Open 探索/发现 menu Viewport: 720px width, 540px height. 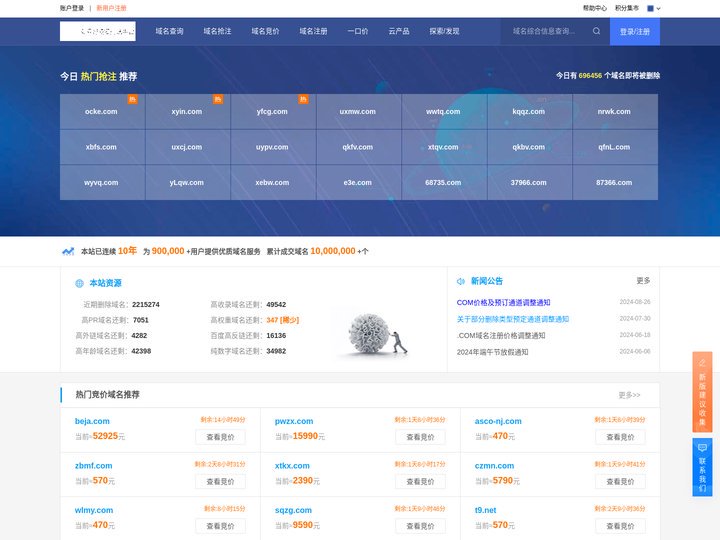[444, 31]
